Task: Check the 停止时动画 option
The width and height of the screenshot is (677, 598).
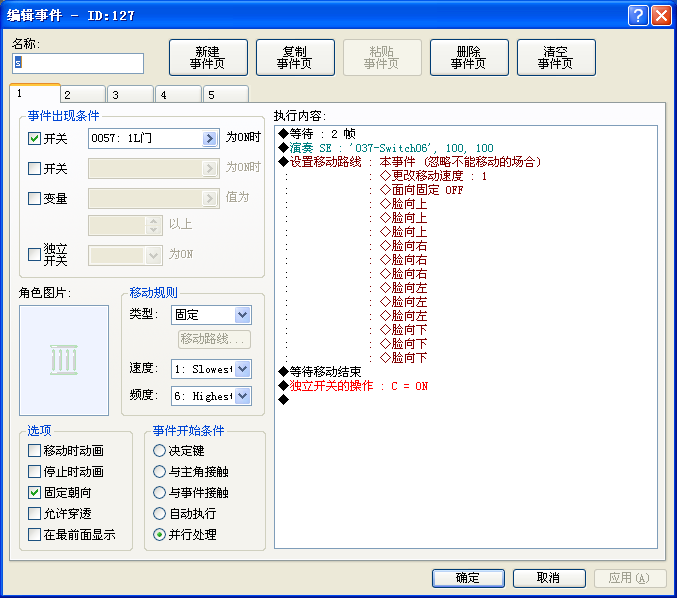Action: pyautogui.click(x=34, y=471)
